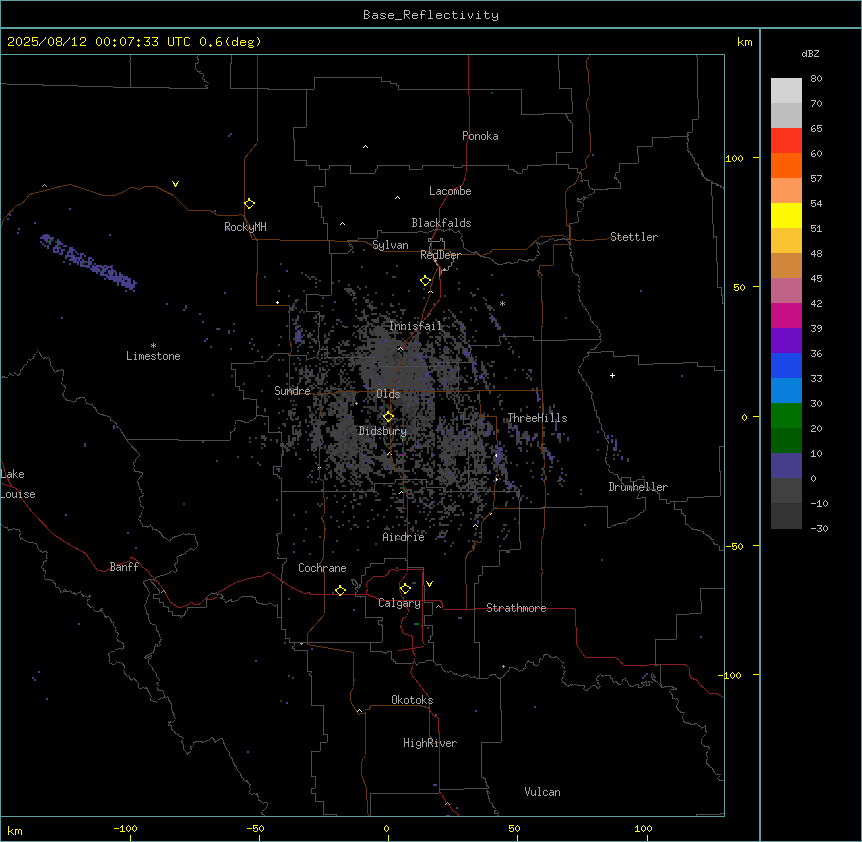The height and width of the screenshot is (842, 862).
Task: Select the yellow diamond marker above Calgary label
Action: (405, 589)
